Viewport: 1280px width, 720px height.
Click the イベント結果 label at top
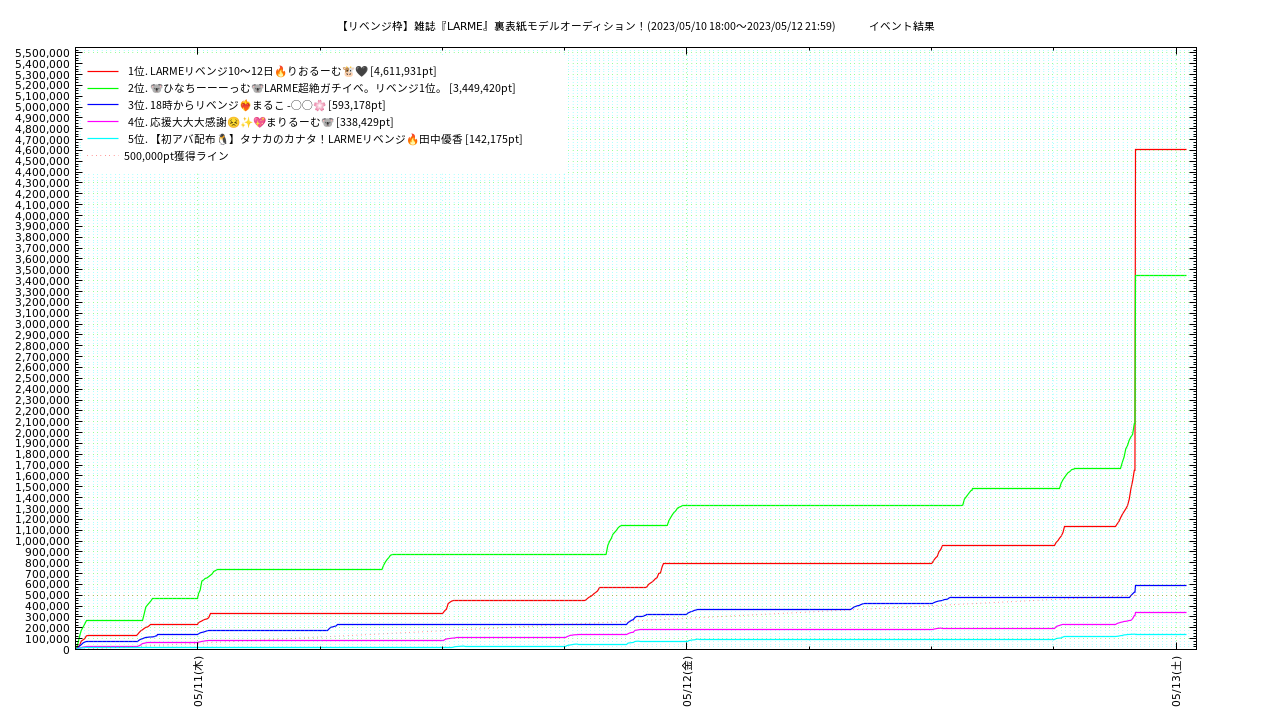coord(901,27)
